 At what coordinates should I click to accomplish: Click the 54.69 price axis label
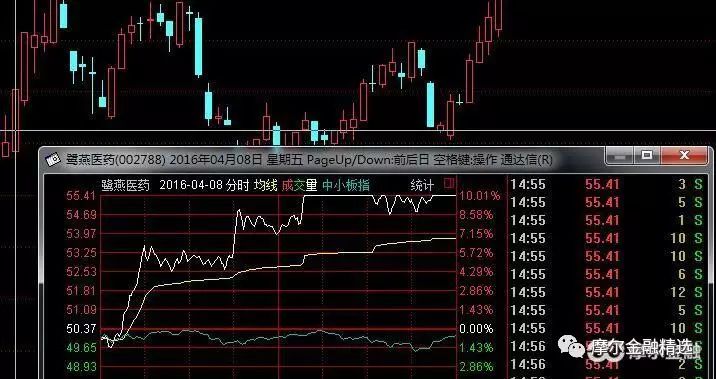pyautogui.click(x=81, y=215)
